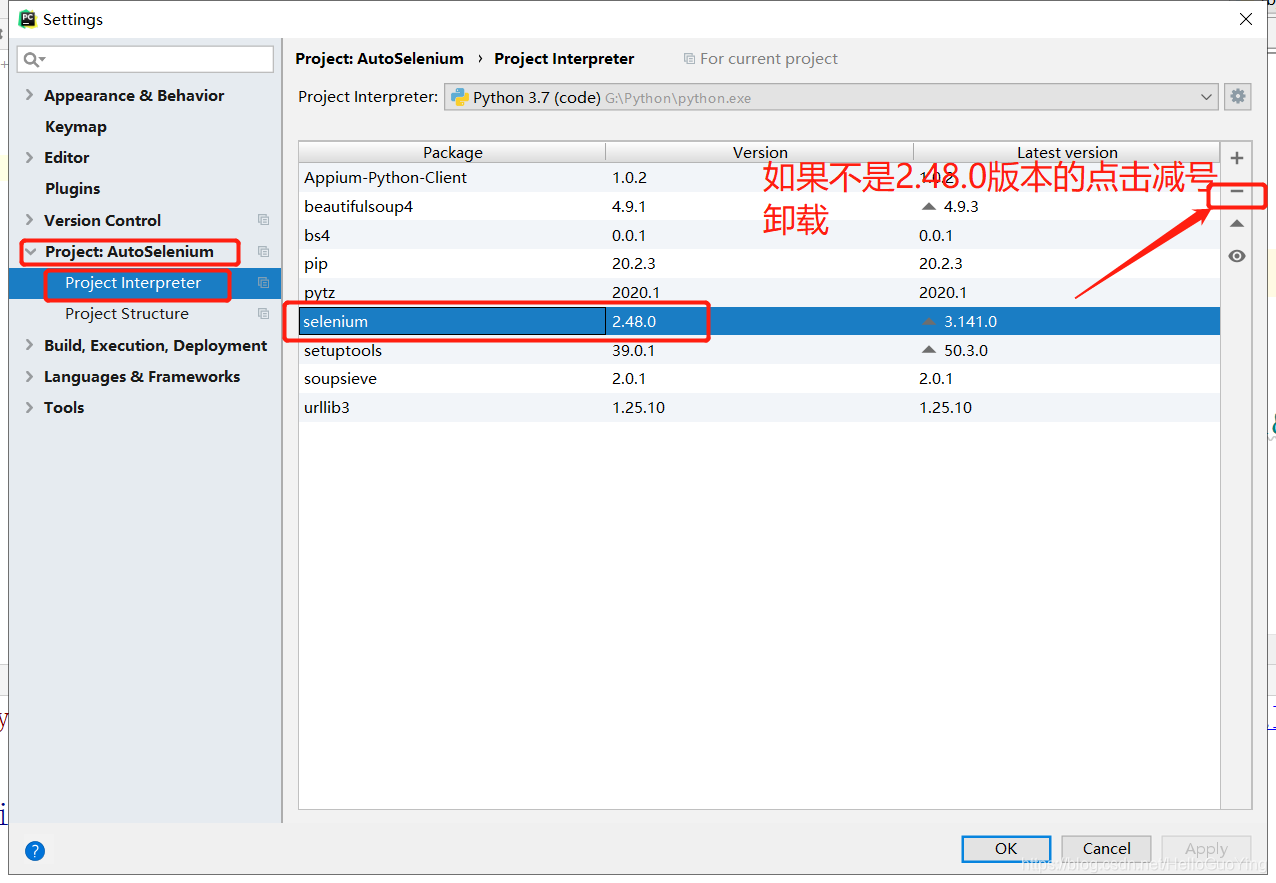Viewport: 1276px width, 883px height.
Task: Sort by the Latest version column header
Action: click(1067, 152)
